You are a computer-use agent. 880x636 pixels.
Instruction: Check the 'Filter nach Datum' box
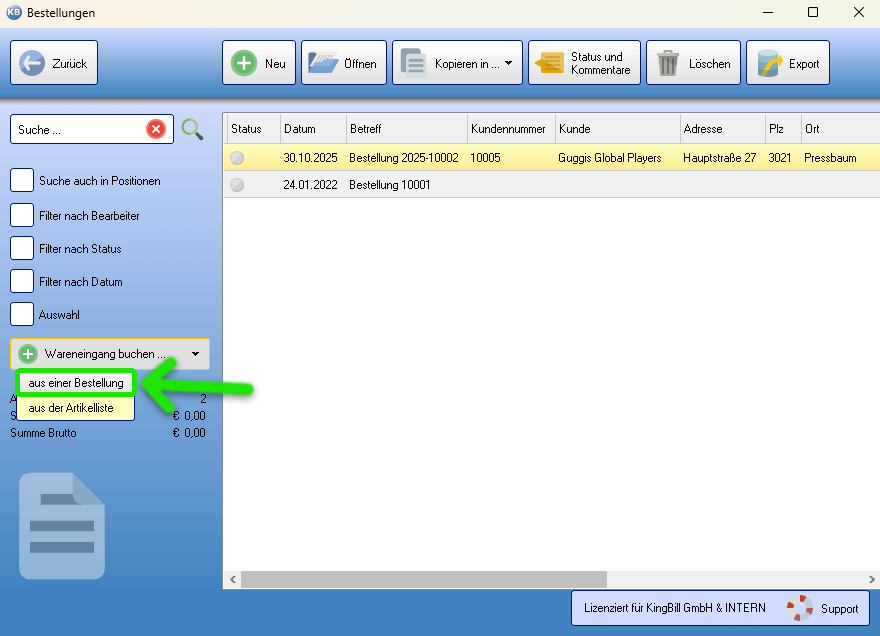coord(22,282)
